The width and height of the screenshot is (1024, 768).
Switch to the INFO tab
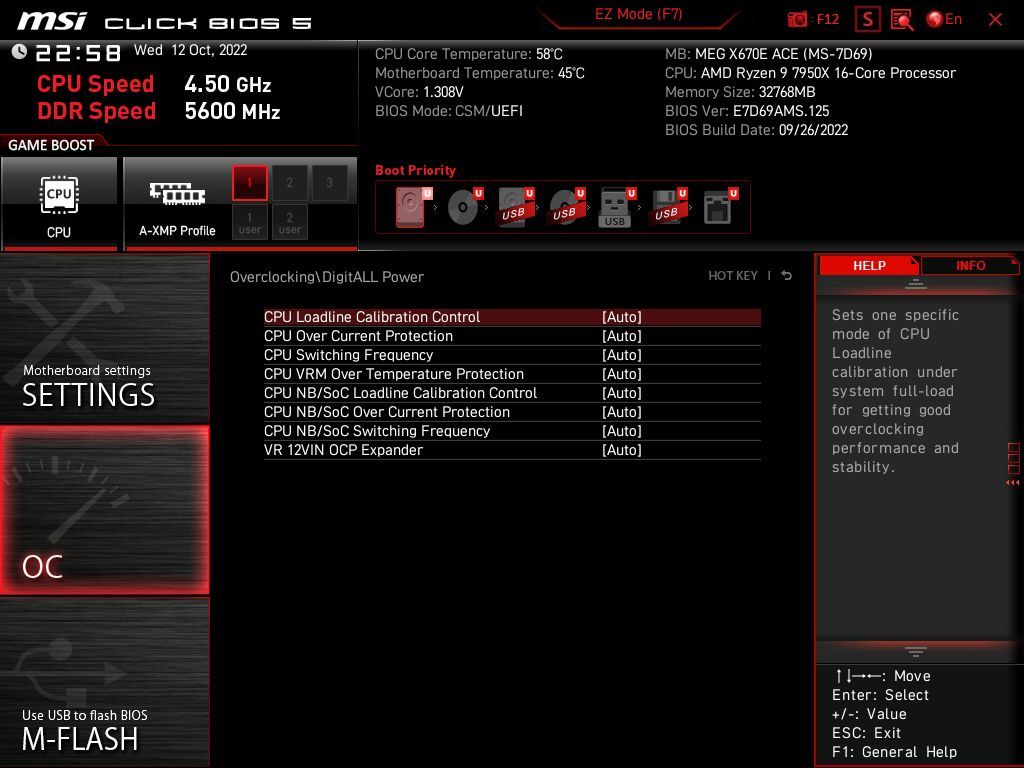pyautogui.click(x=970, y=266)
